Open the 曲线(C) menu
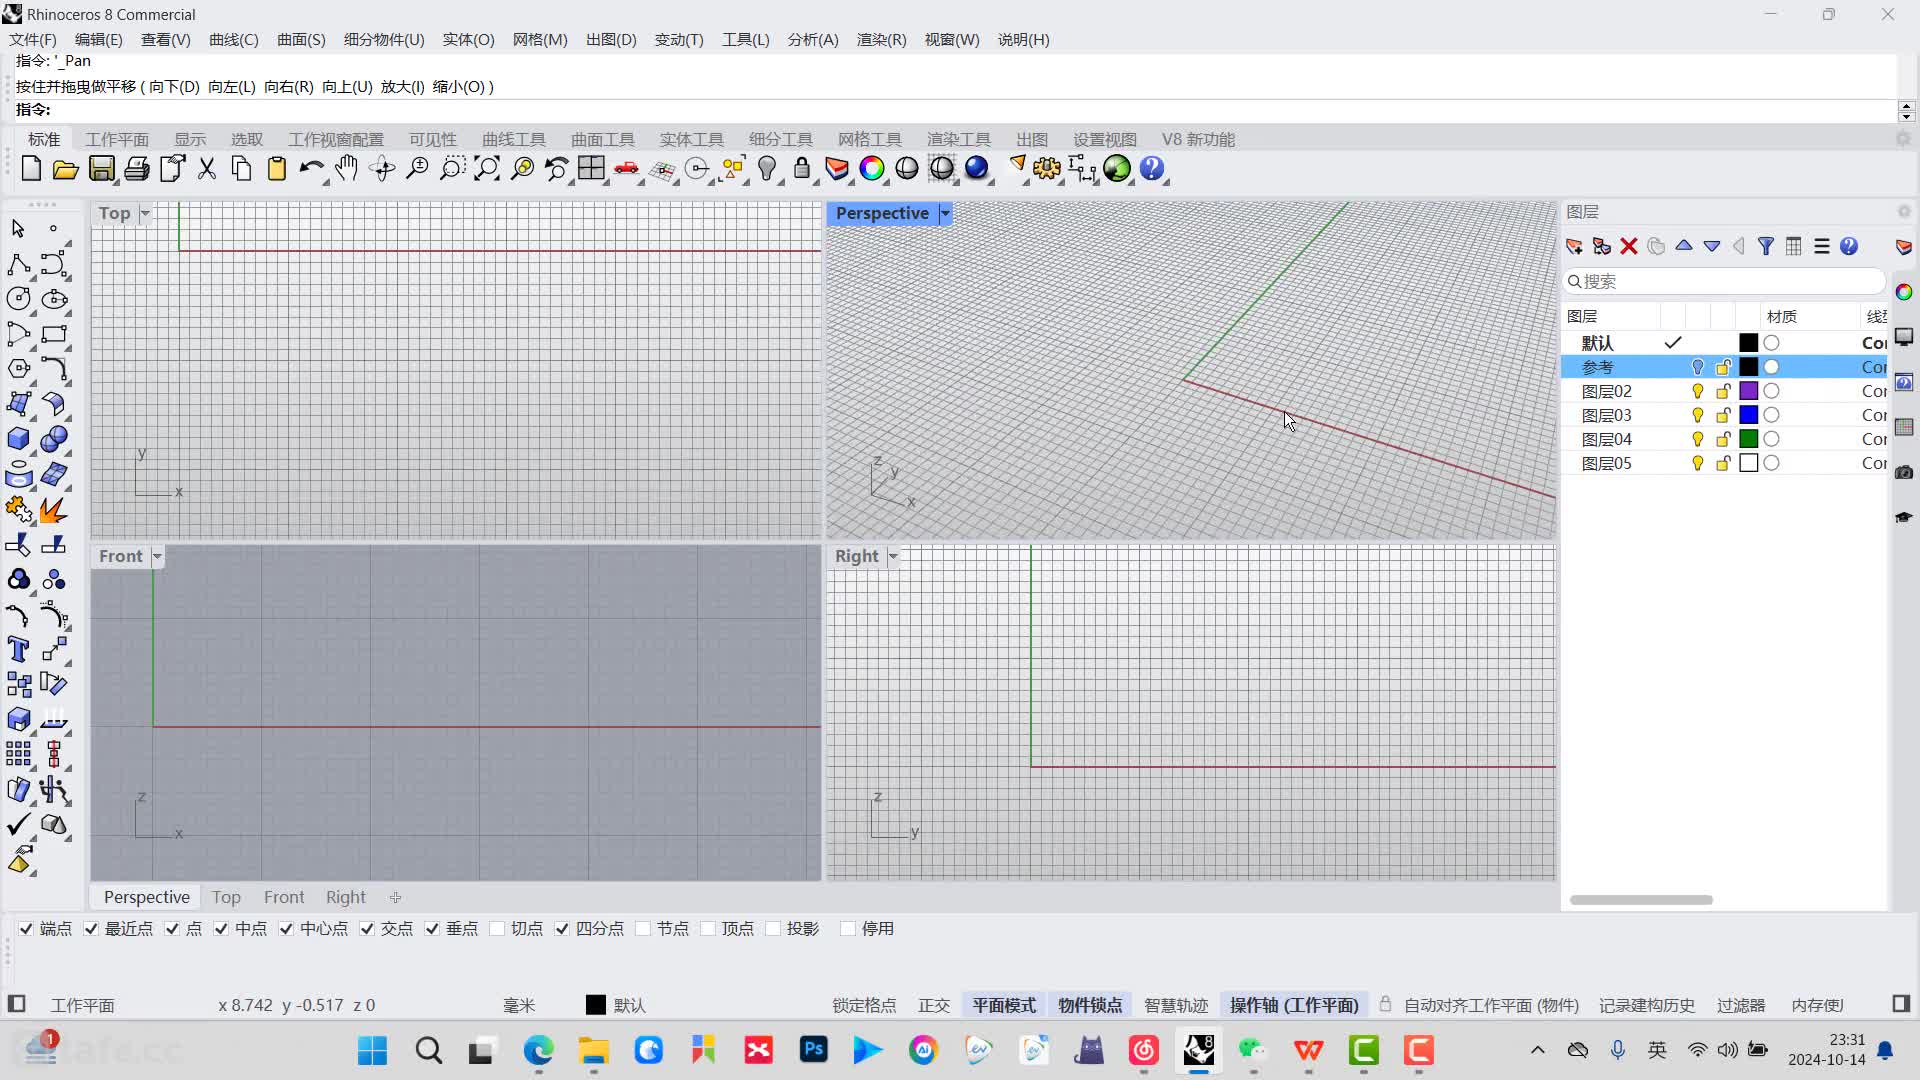The height and width of the screenshot is (1080, 1920). (x=234, y=40)
